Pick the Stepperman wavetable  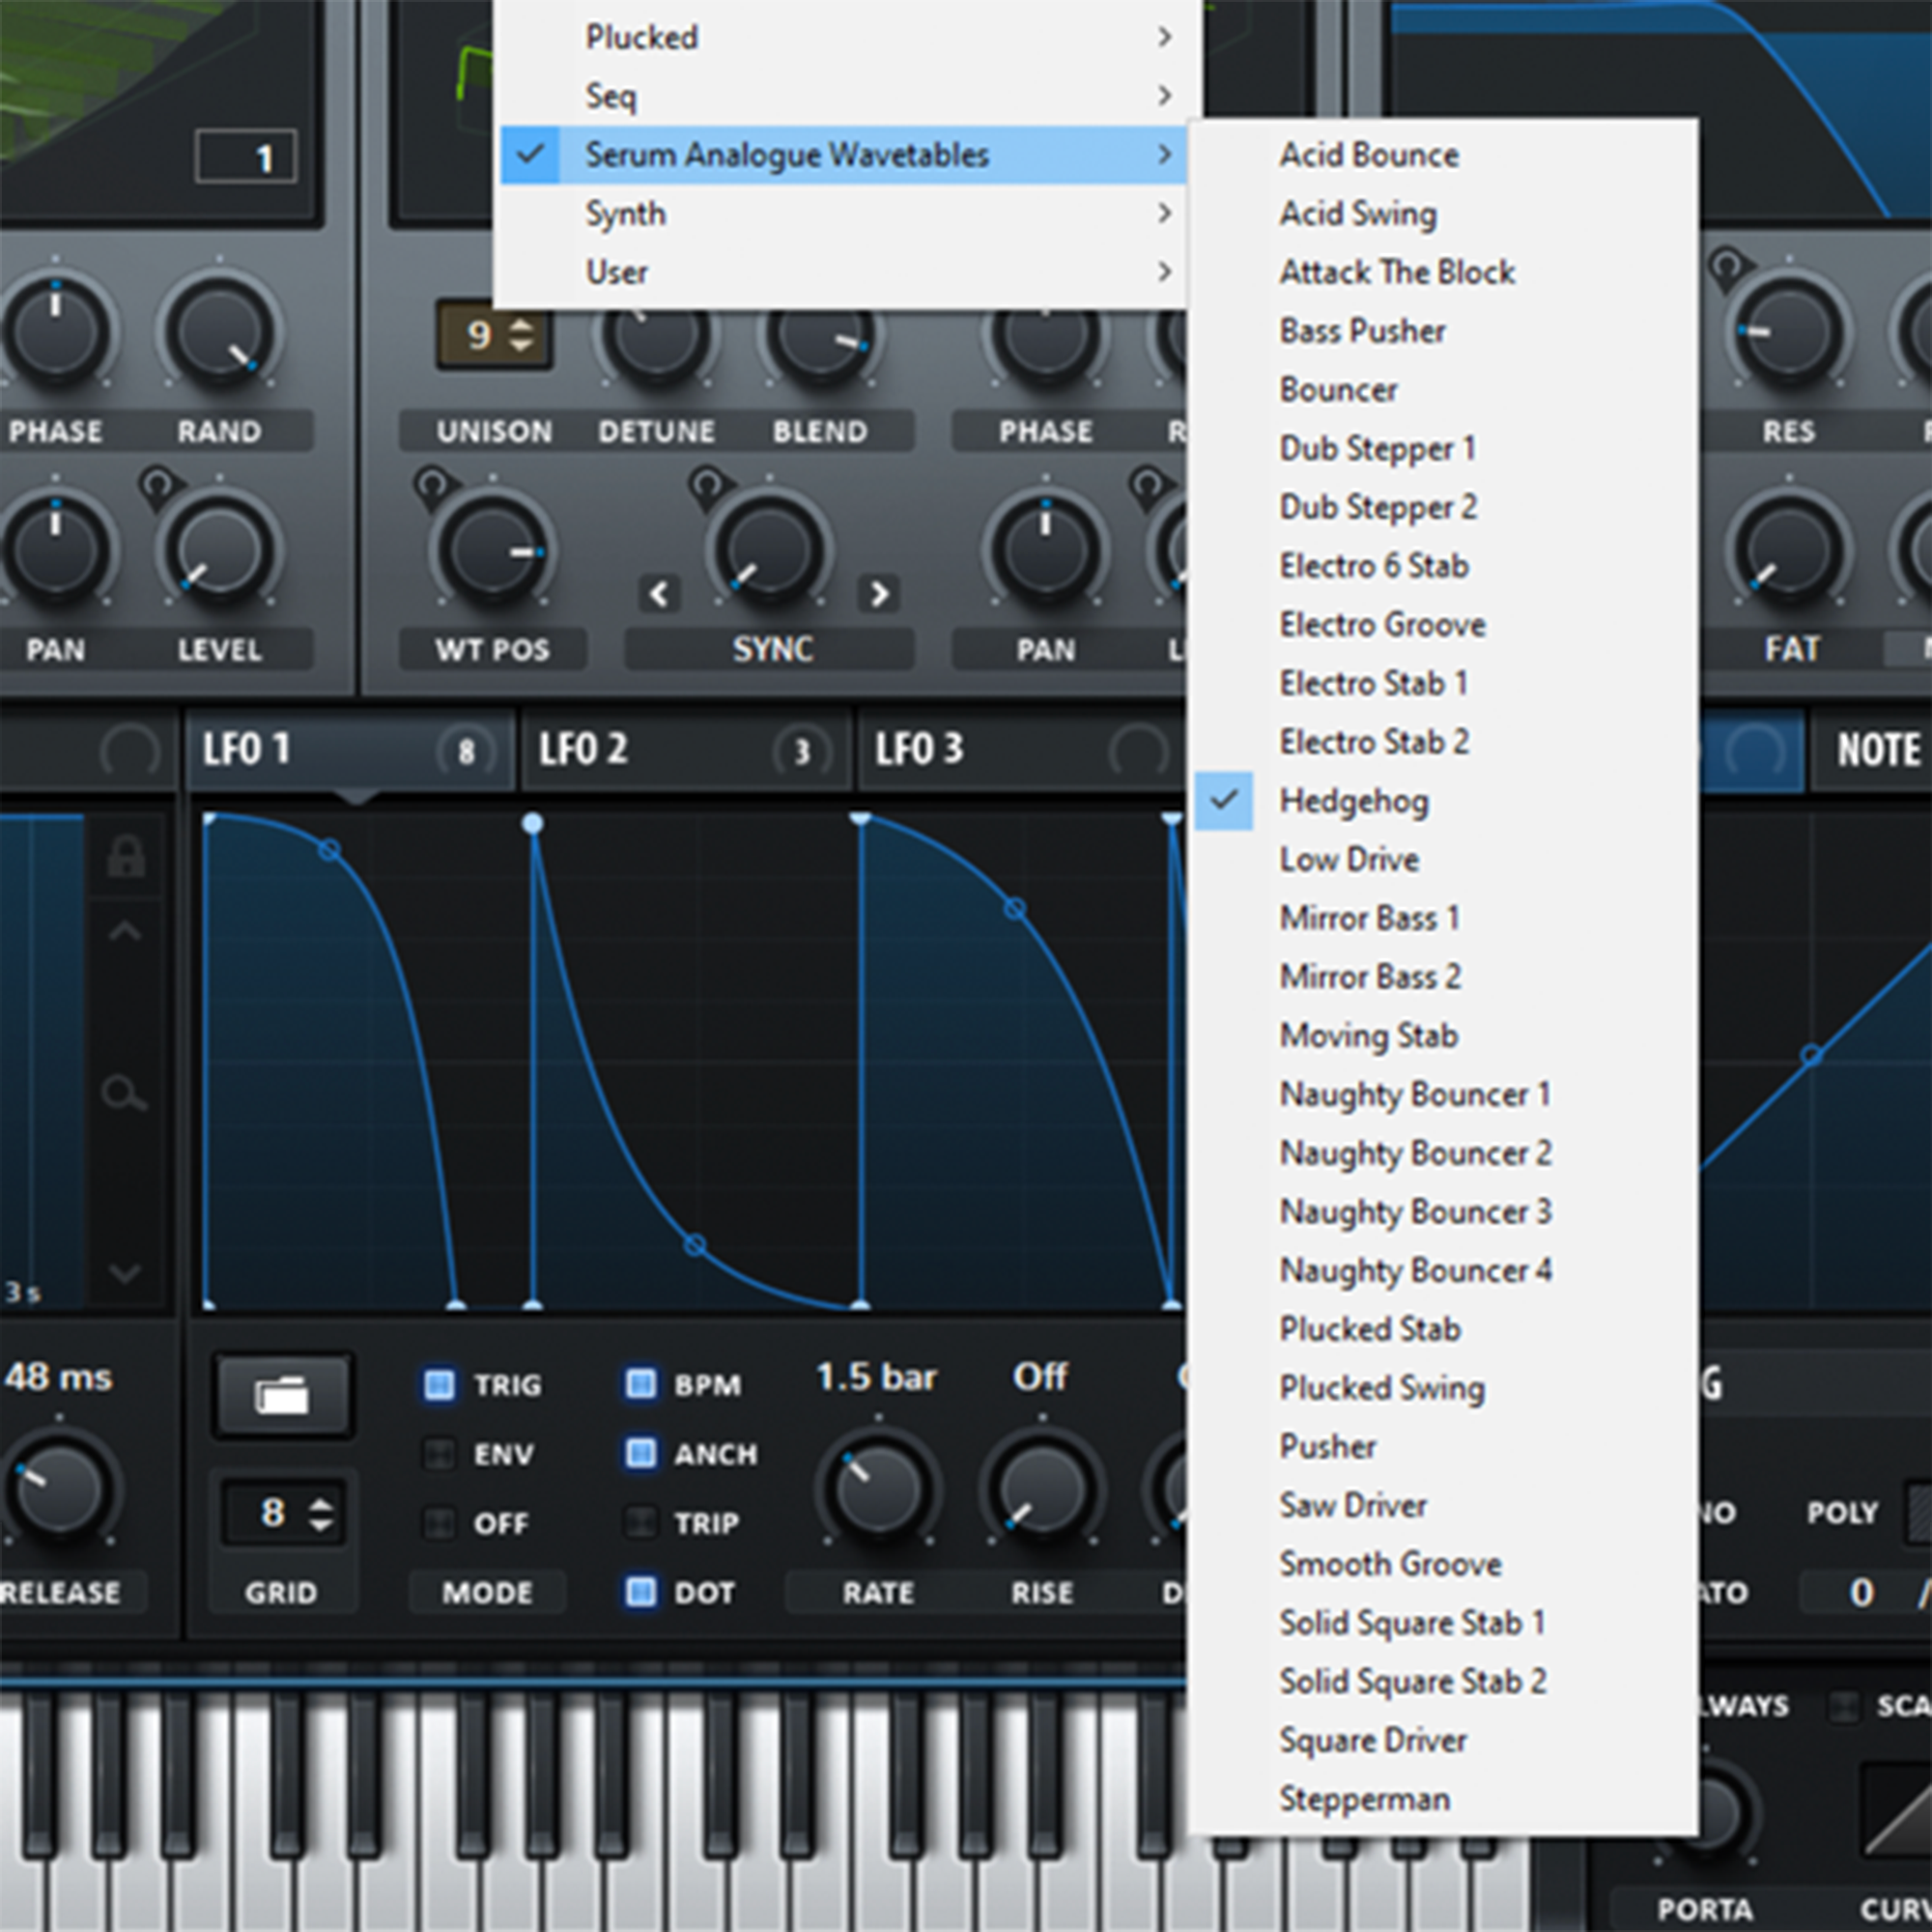pyautogui.click(x=1443, y=1799)
